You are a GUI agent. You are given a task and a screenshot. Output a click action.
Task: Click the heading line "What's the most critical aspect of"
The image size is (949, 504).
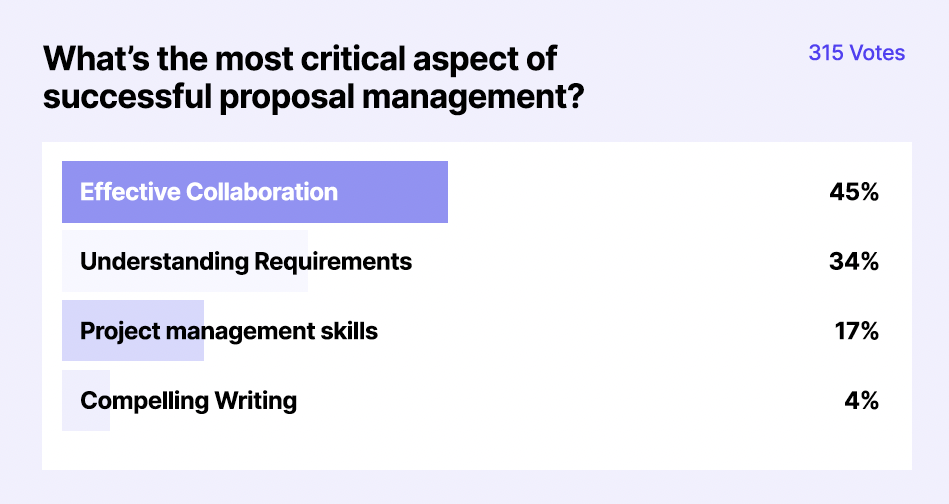coord(300,58)
